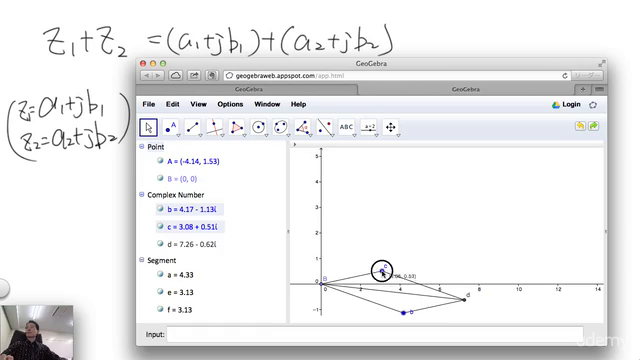Toggle visibility of complex number b
This screenshot has width=640, height=360.
coord(160,209)
